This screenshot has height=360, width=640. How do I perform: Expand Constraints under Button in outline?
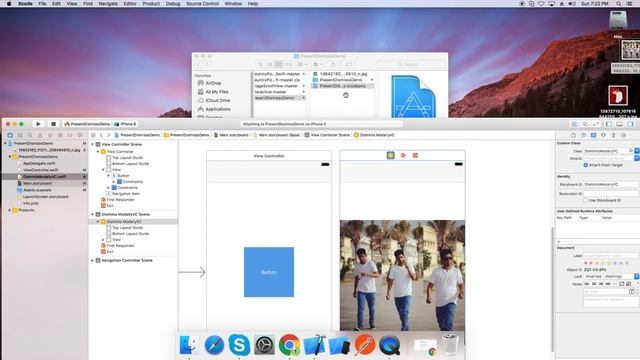point(114,182)
